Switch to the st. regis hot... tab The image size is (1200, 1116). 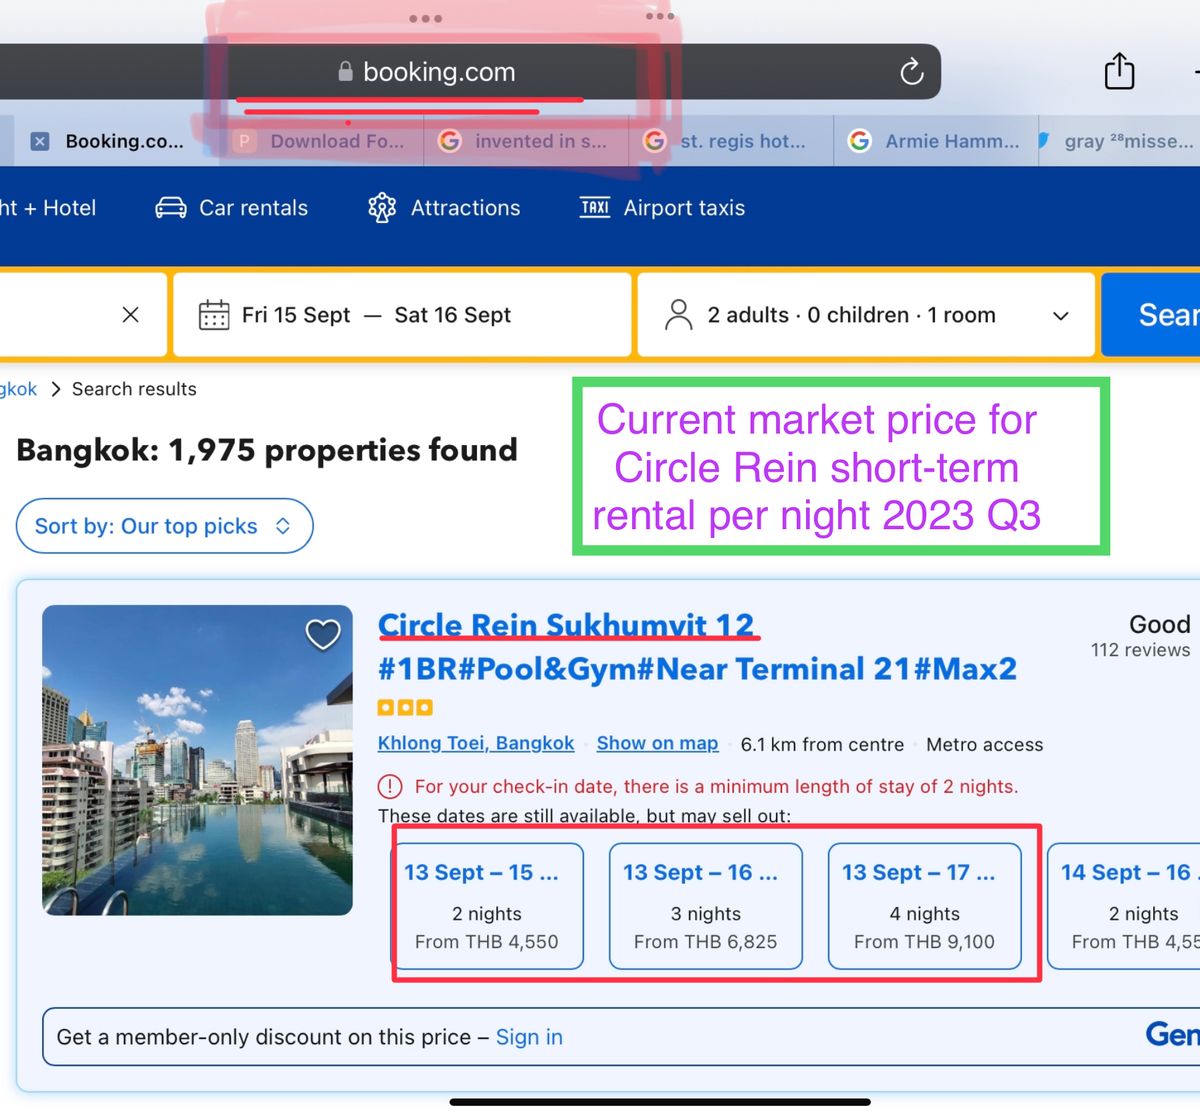(x=730, y=141)
